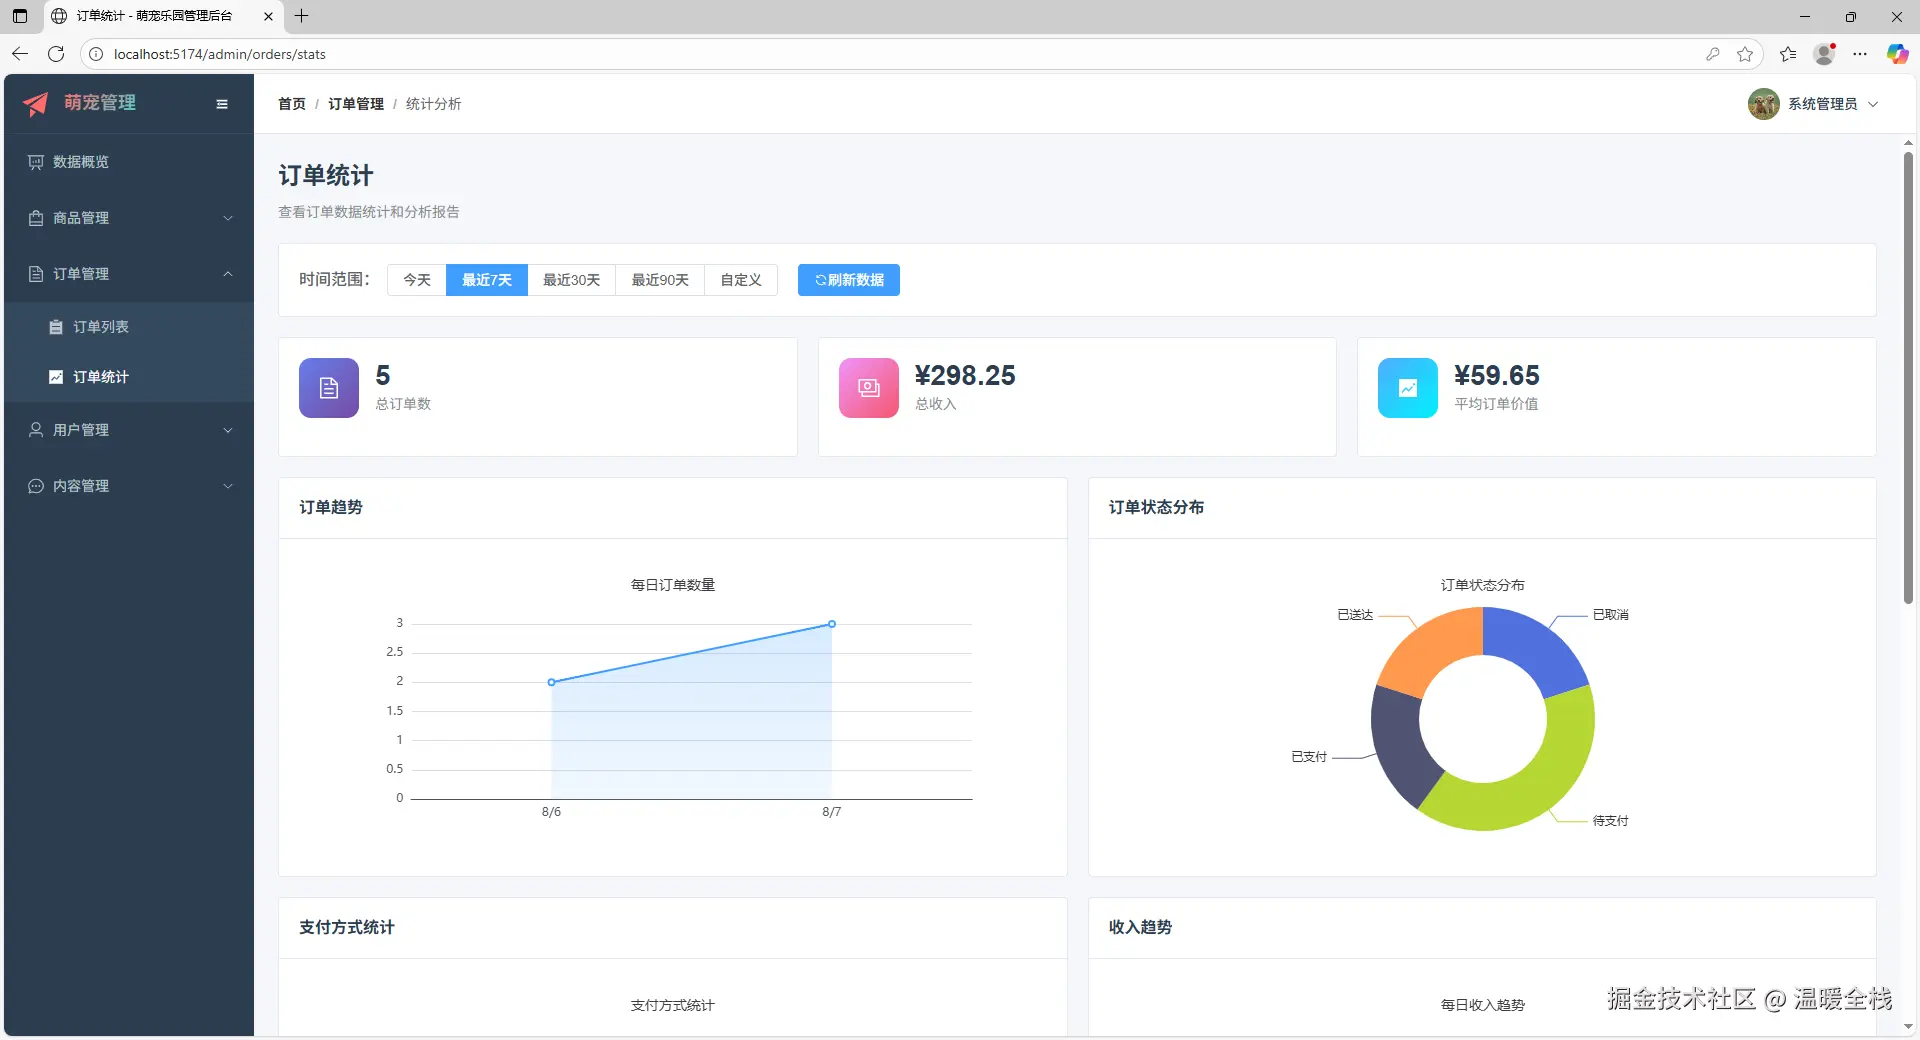Open the 系统管理员 user dropdown
The height and width of the screenshot is (1040, 1920).
[x=1822, y=104]
